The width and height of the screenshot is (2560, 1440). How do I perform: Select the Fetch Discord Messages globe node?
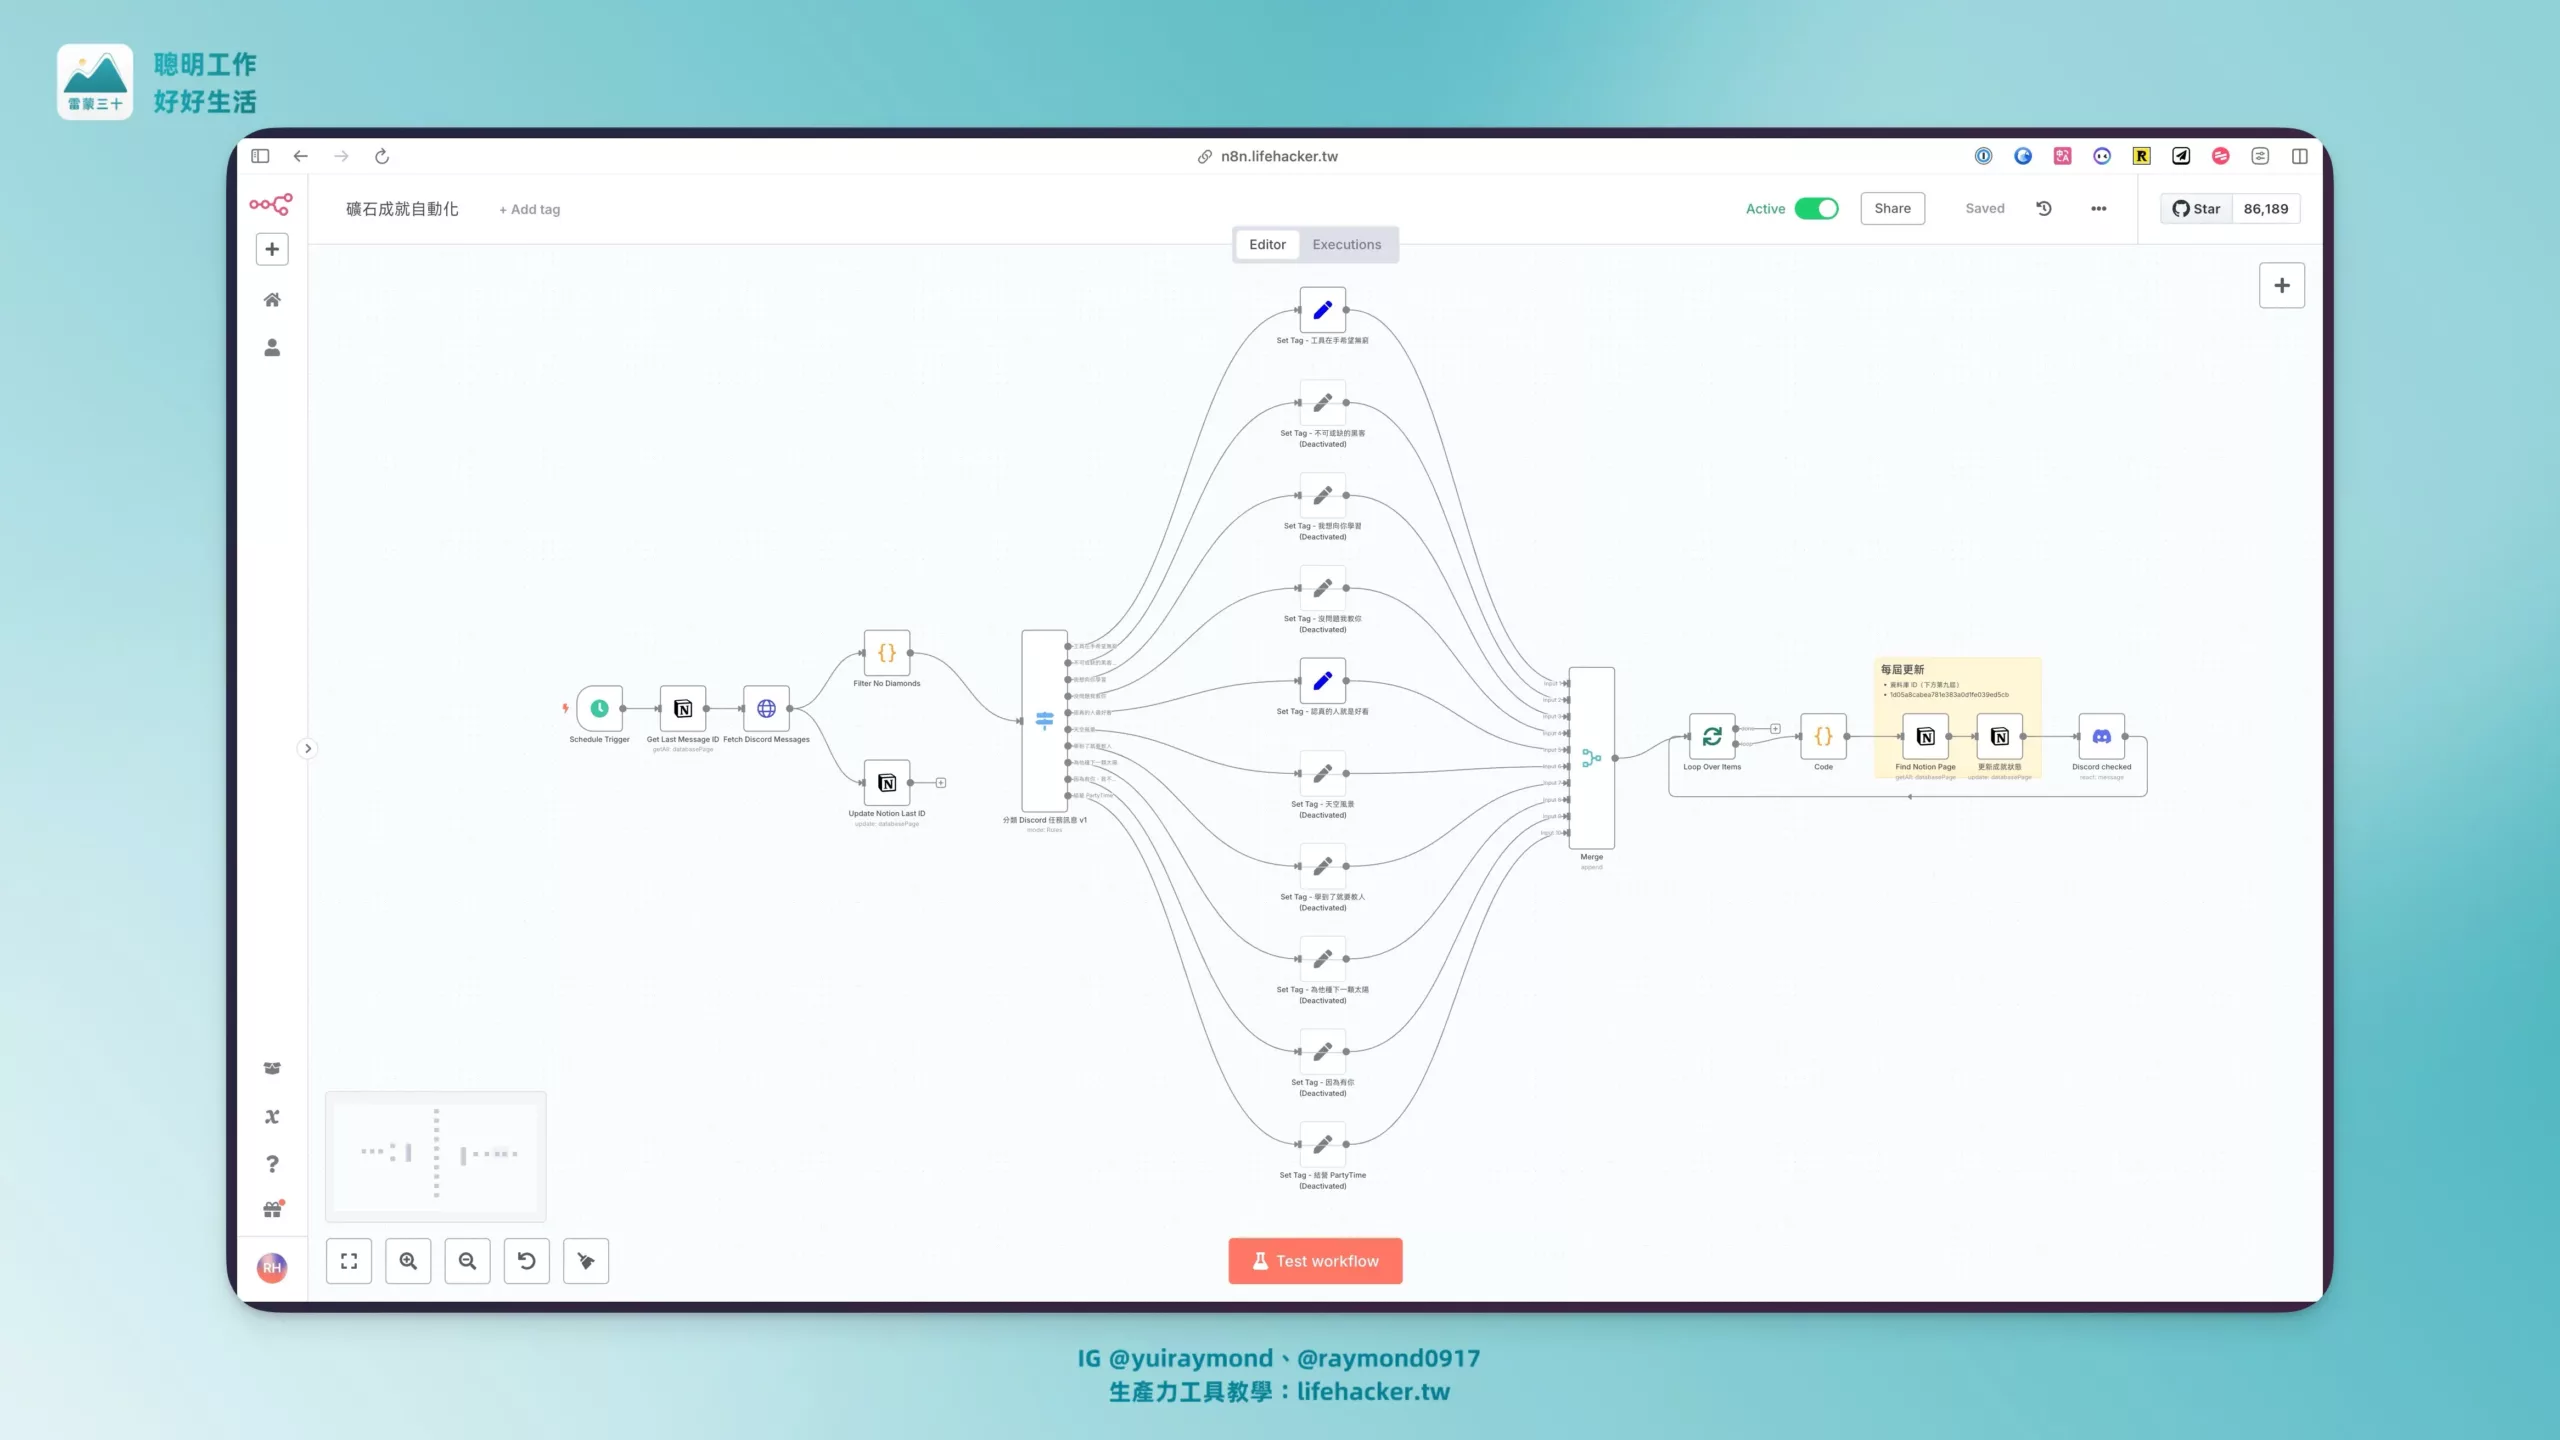tap(766, 708)
